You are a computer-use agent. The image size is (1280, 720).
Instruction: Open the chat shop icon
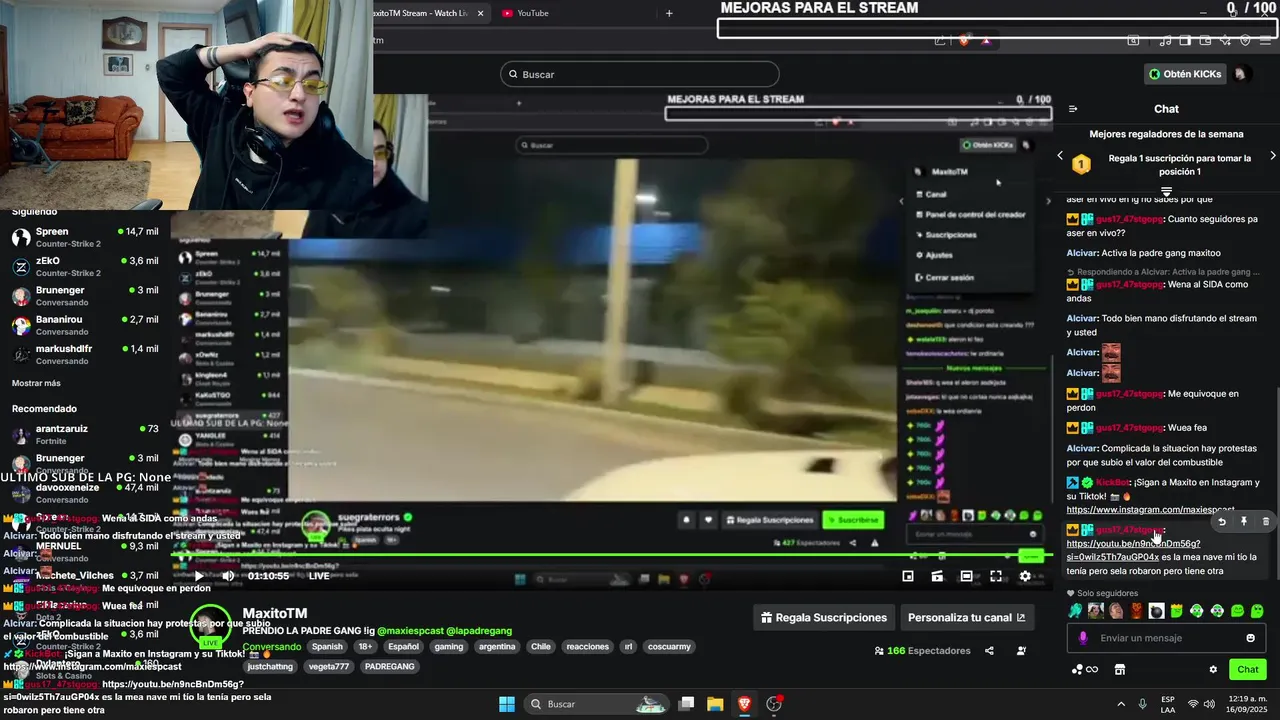point(1120,670)
